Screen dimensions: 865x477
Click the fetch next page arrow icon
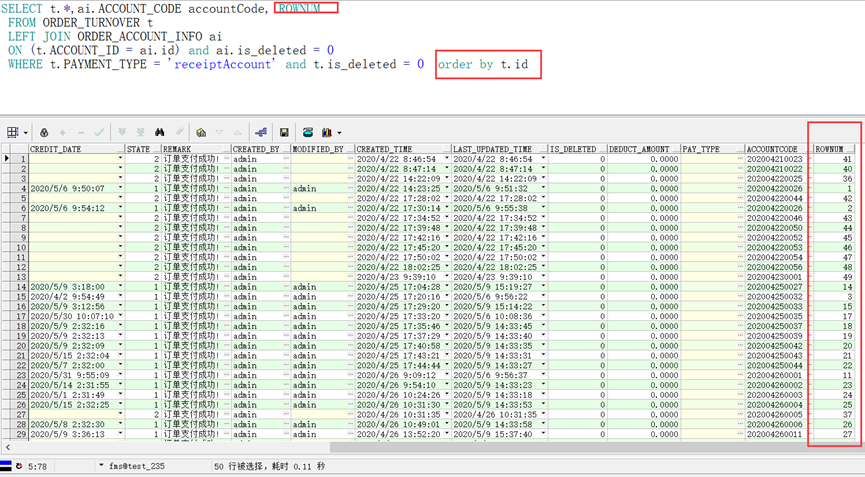click(x=122, y=132)
